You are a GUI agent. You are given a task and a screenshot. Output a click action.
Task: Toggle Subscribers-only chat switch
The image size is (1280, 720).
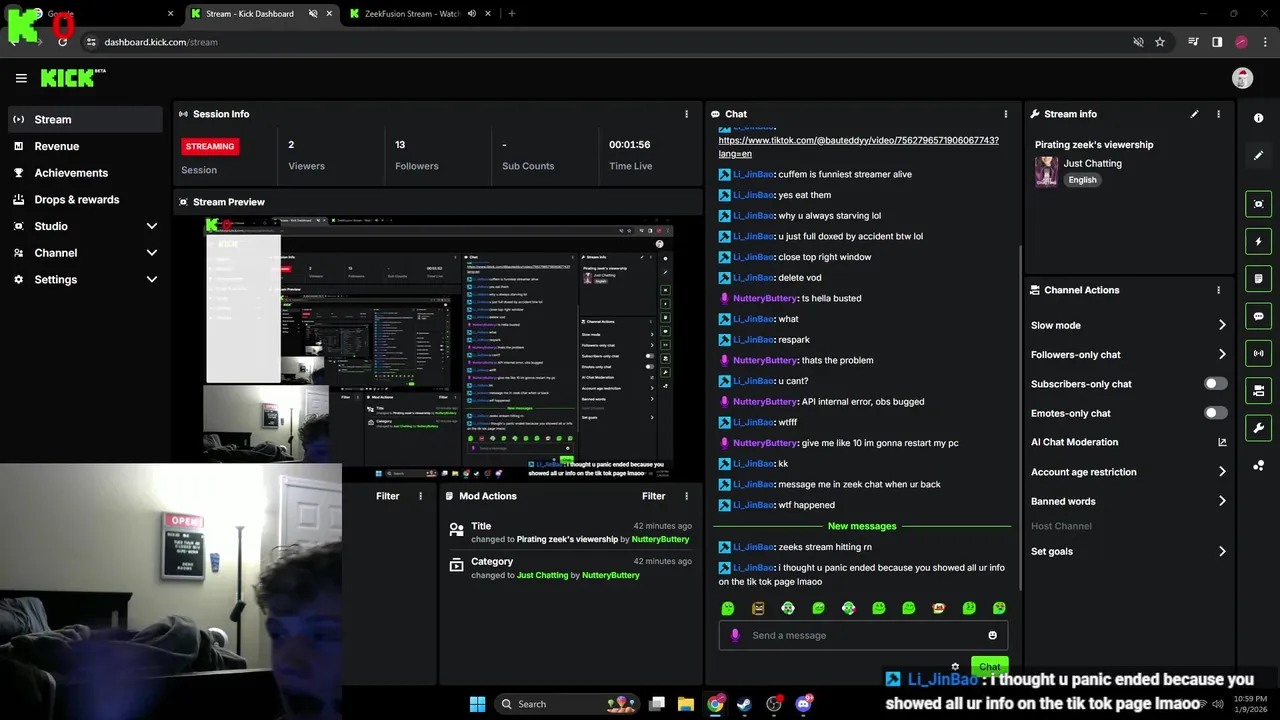point(1215,384)
